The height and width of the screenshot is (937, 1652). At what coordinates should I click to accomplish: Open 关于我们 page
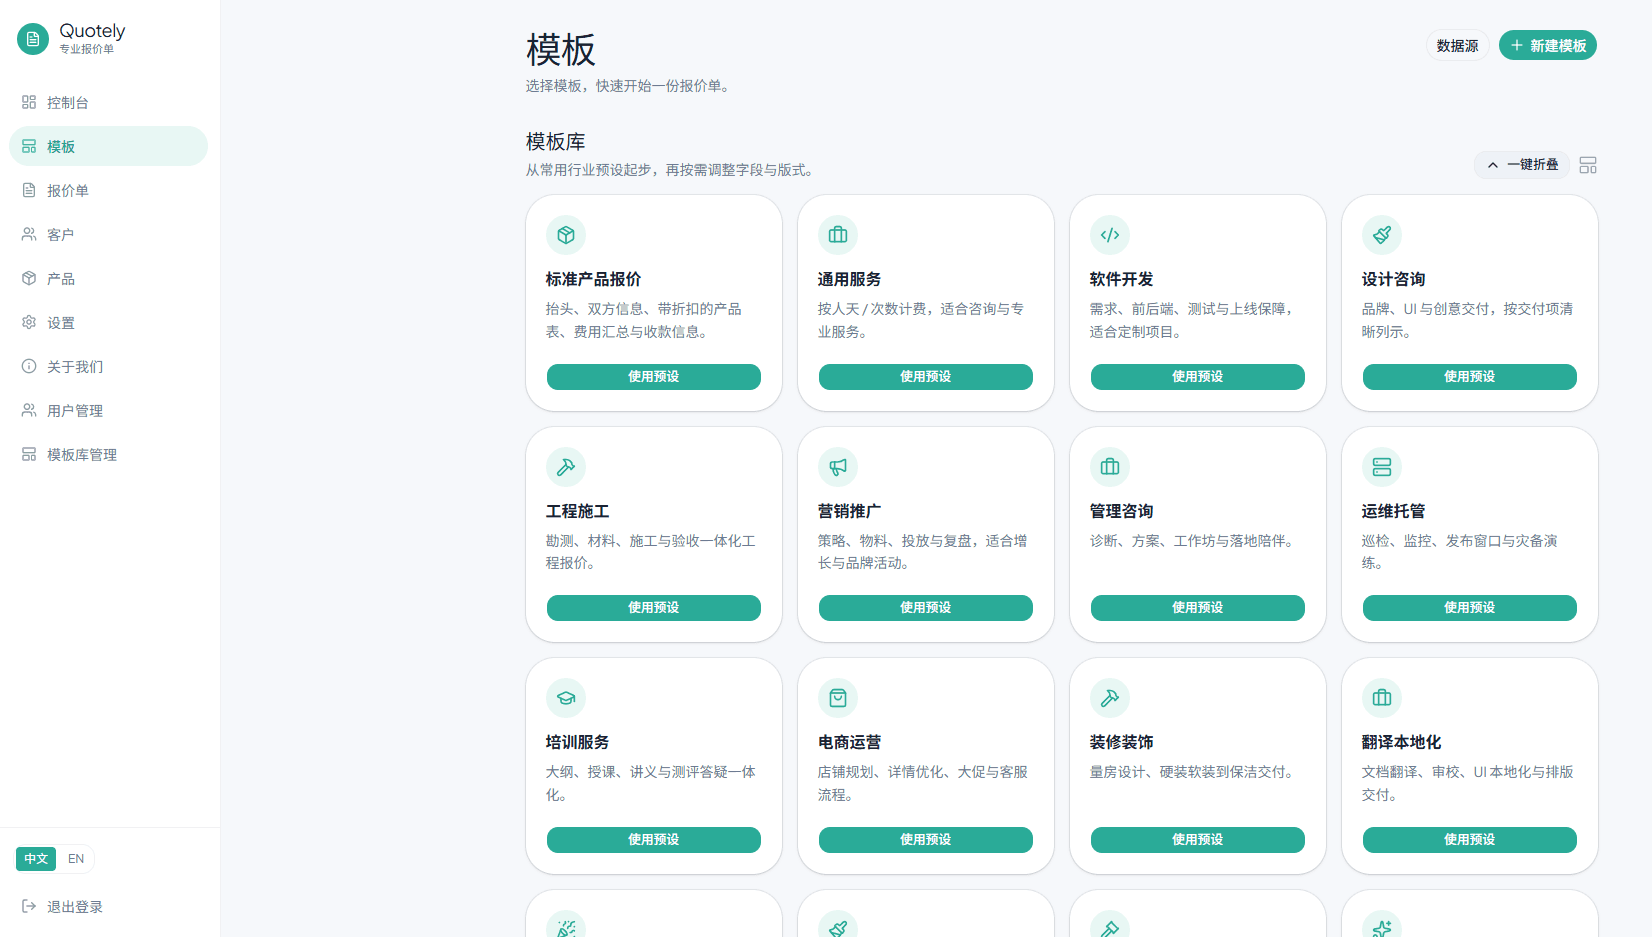click(x=108, y=366)
